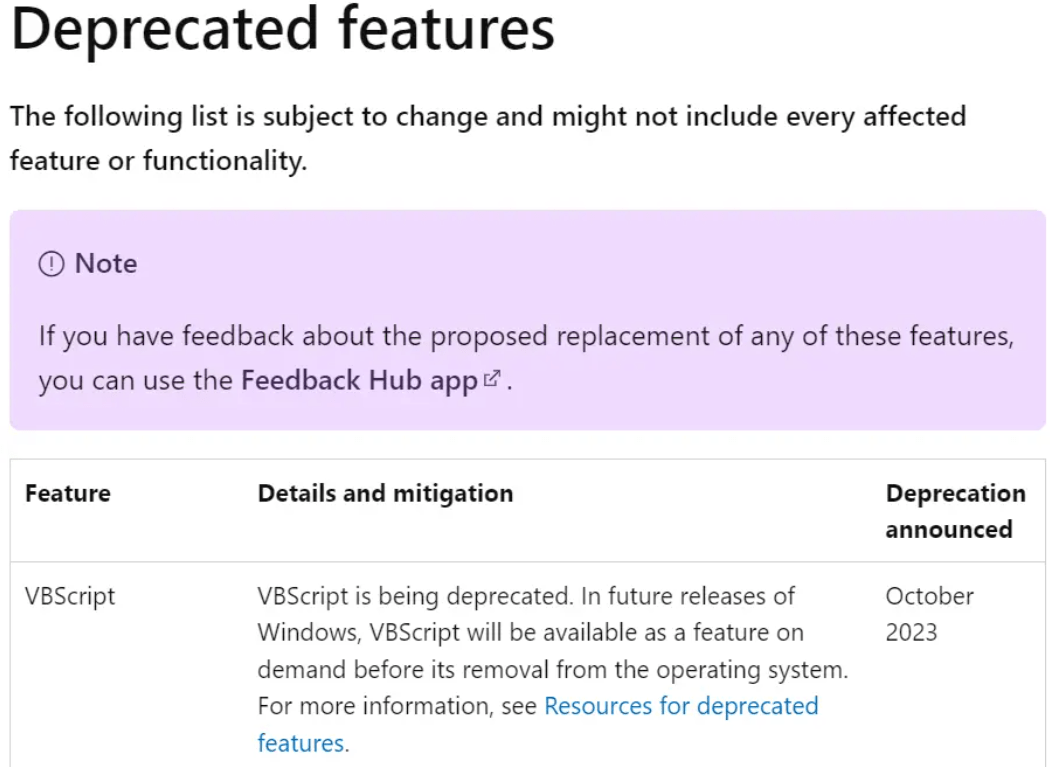The width and height of the screenshot is (1050, 767).
Task: Click the VBScript is being deprecated description text
Action: pos(552,669)
